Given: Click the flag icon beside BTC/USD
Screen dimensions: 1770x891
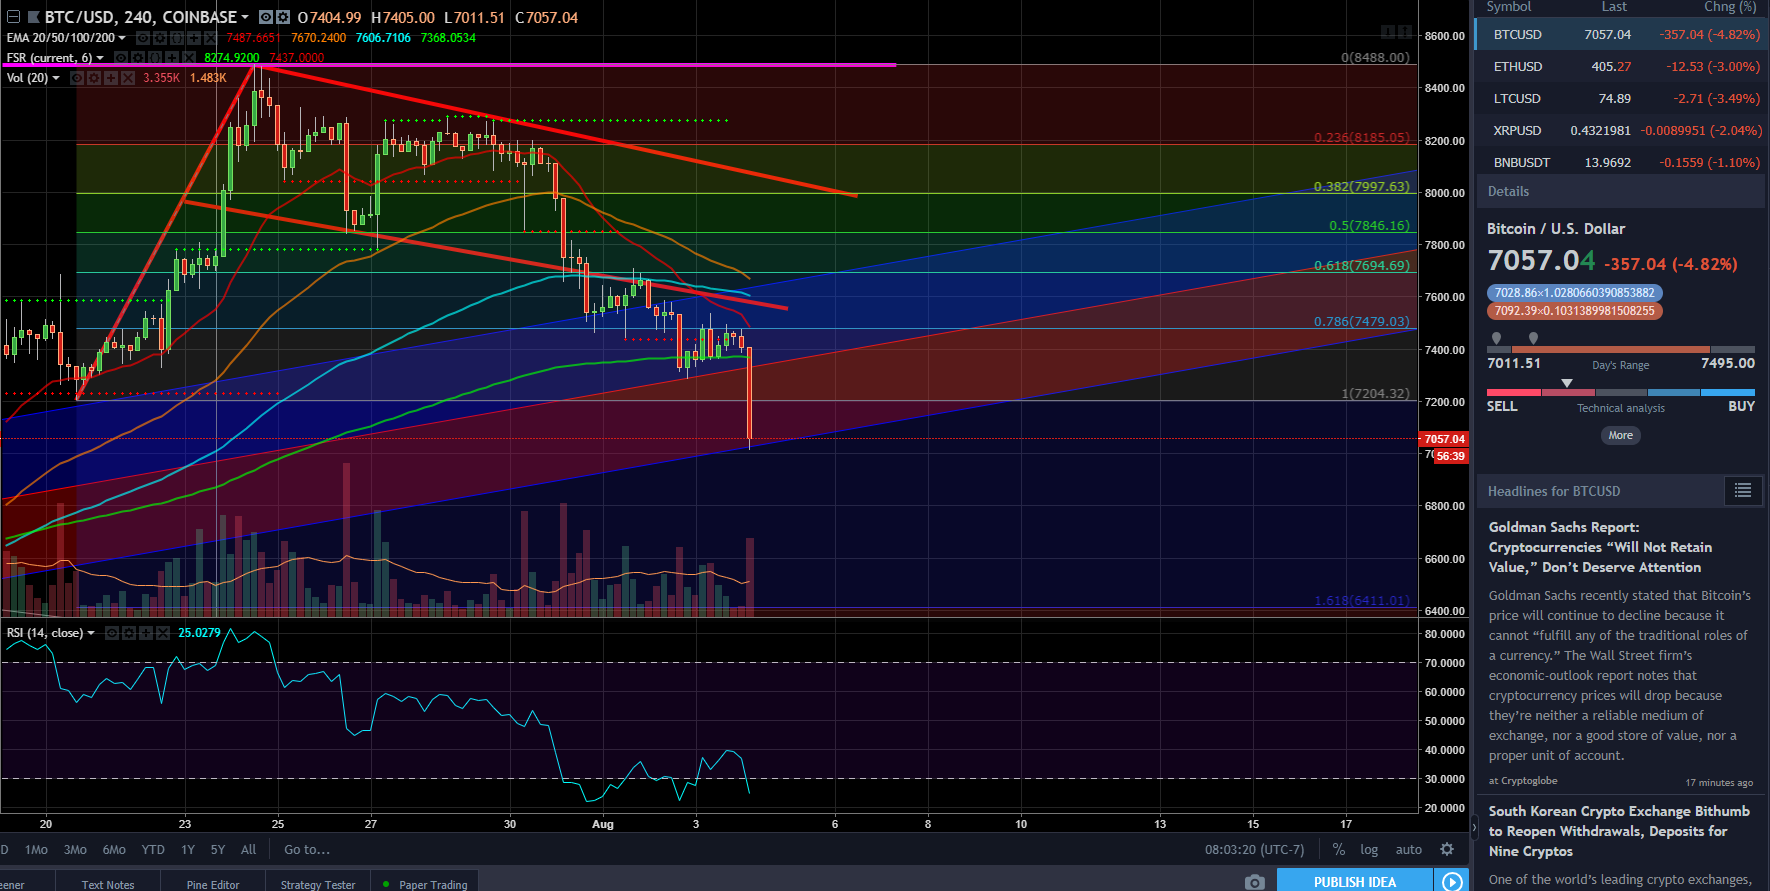Looking at the screenshot, I should 33,17.
